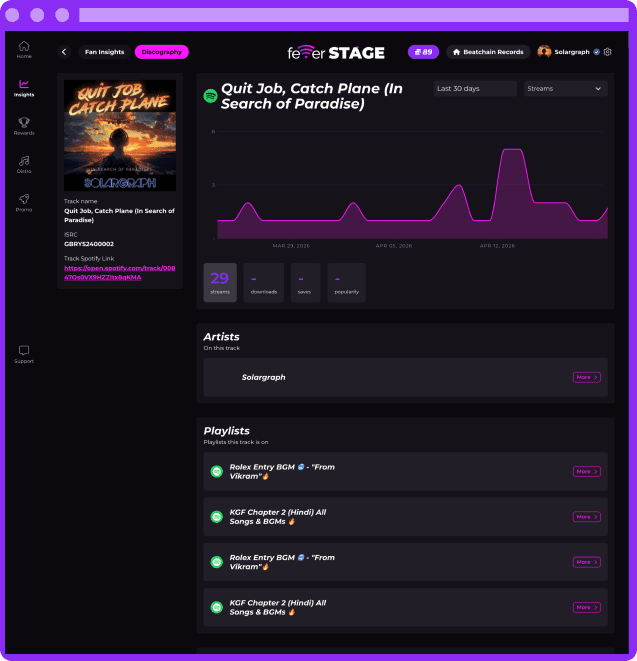The image size is (637, 661).
Task: Open the Promo rocket icon
Action: (24, 203)
